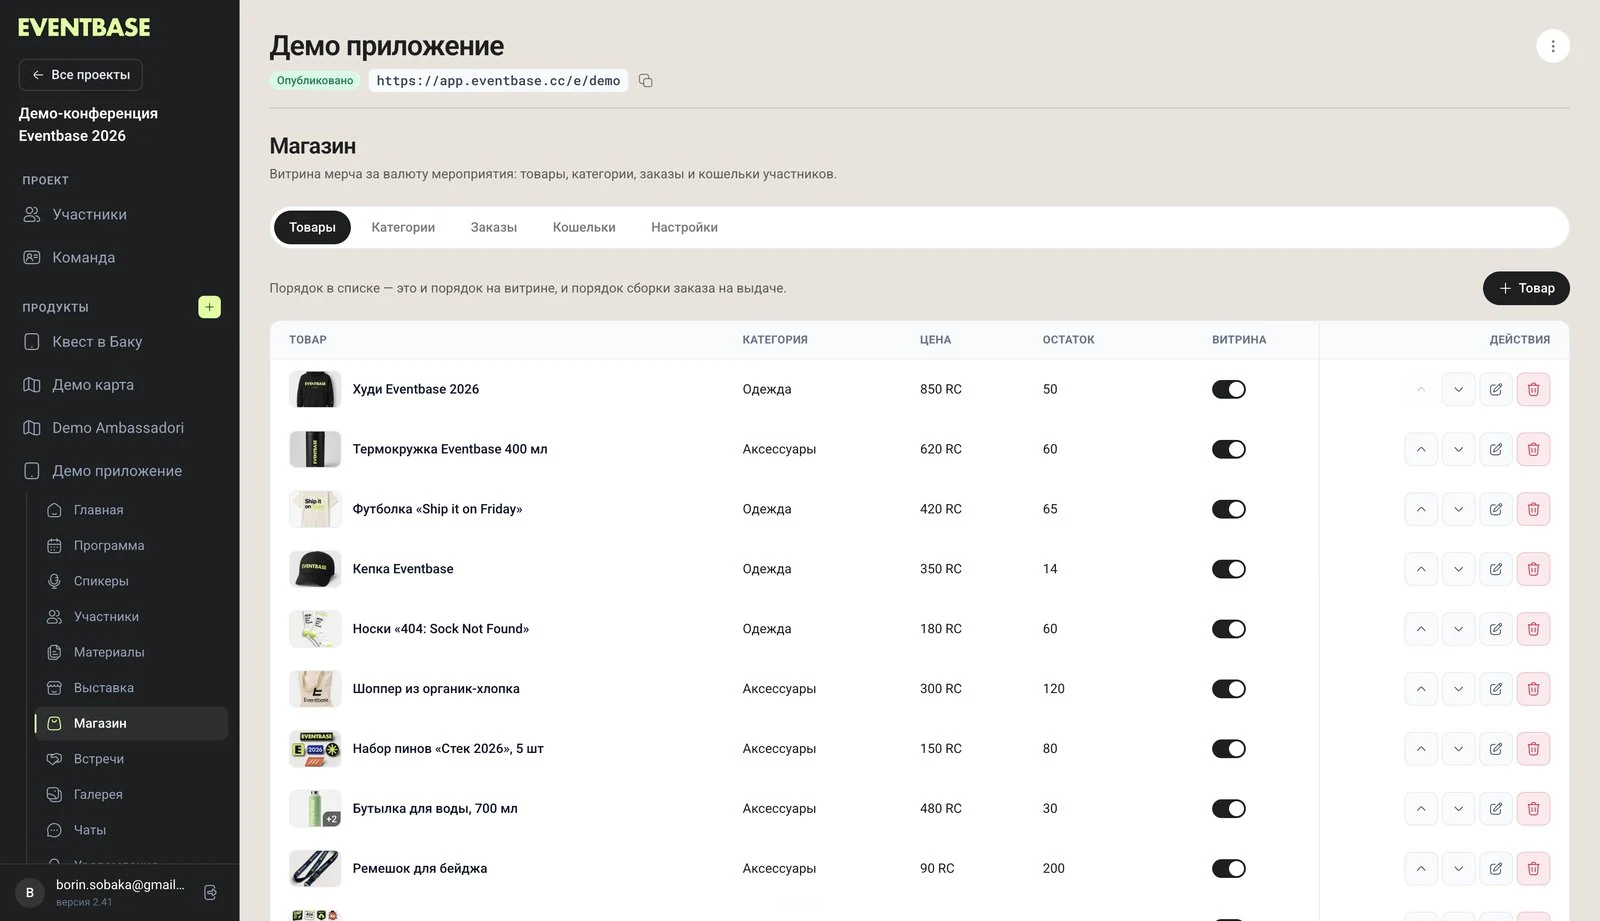
Task: Edit the Шоппер из органик-хлопка product
Action: (1496, 689)
